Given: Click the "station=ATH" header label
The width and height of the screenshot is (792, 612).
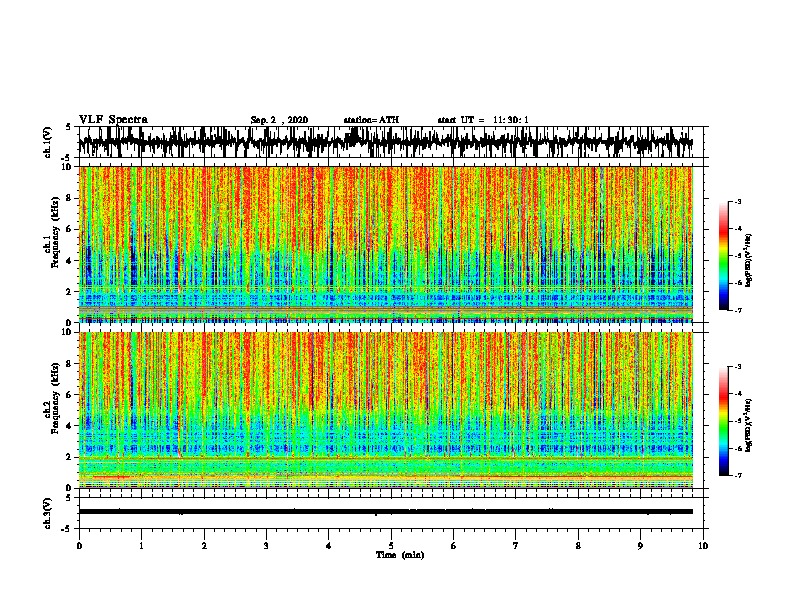Looking at the screenshot, I should click(x=371, y=120).
